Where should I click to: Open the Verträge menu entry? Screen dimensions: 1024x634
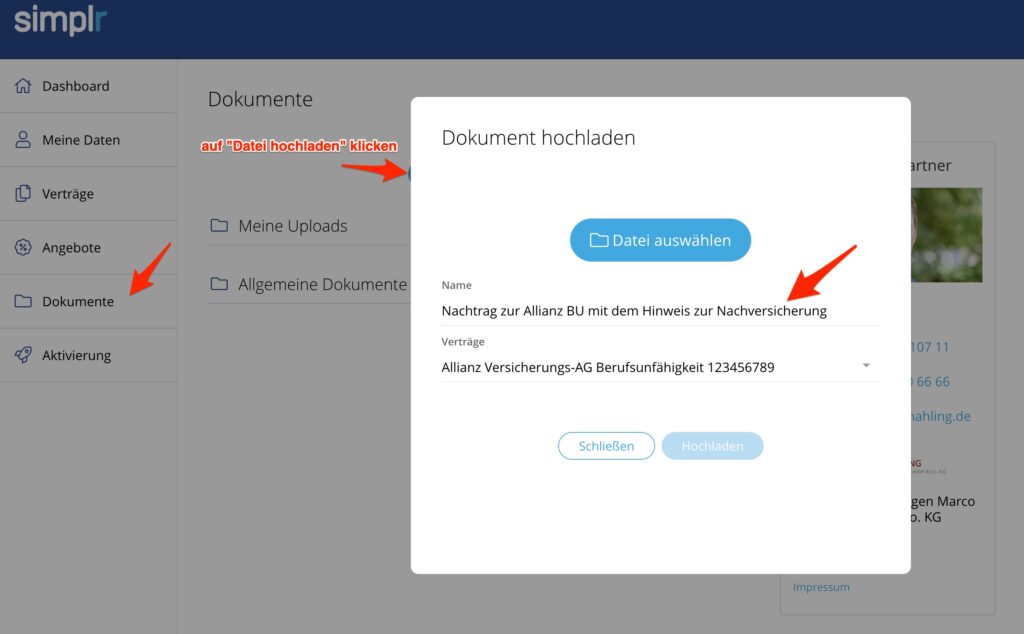click(x=88, y=193)
